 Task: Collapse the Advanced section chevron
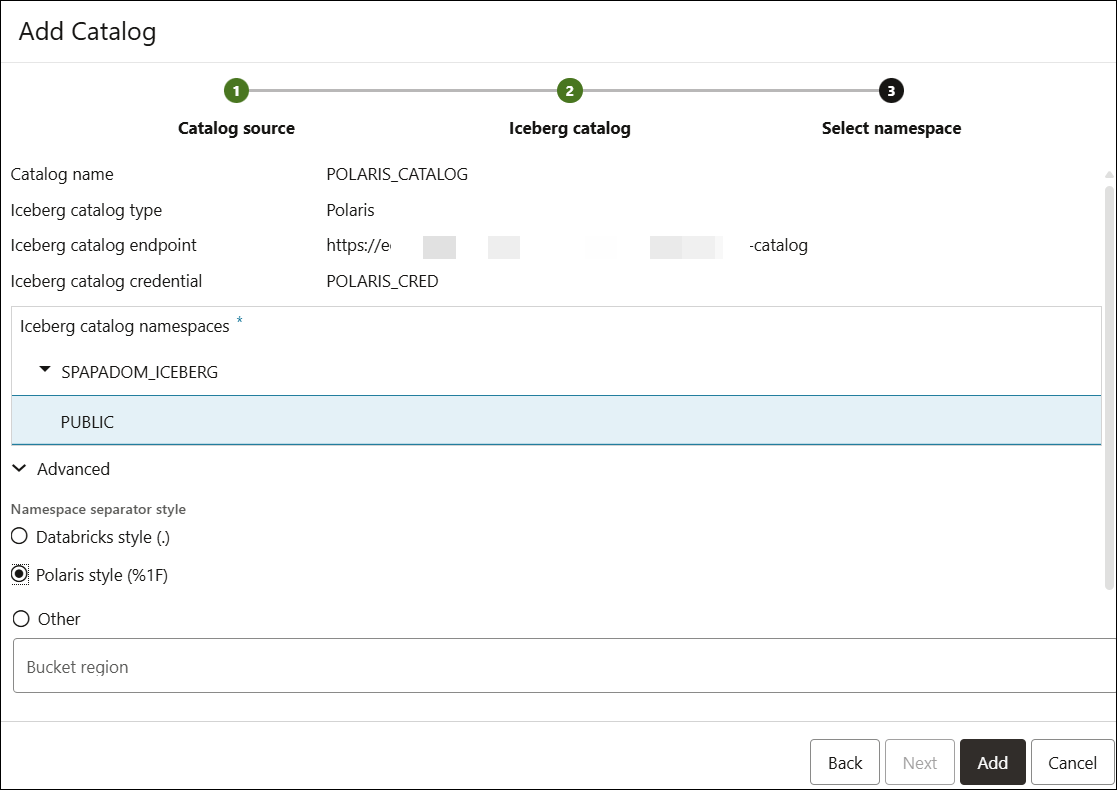click(19, 468)
